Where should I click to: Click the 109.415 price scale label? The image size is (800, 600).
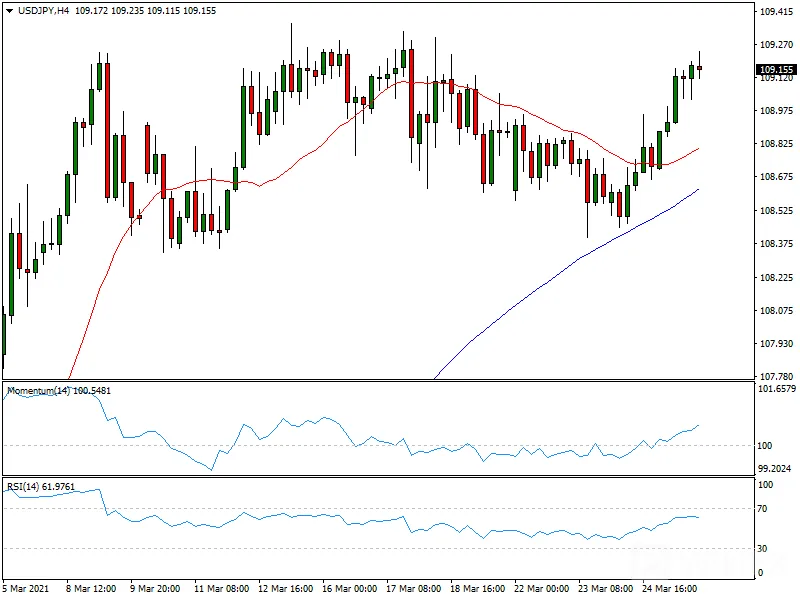tap(776, 12)
